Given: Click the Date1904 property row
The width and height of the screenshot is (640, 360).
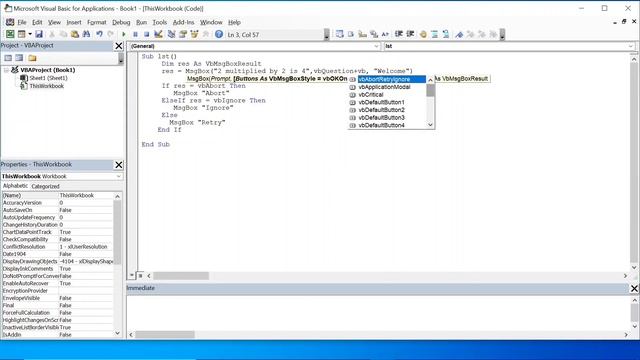Looking at the screenshot, I should [57, 254].
